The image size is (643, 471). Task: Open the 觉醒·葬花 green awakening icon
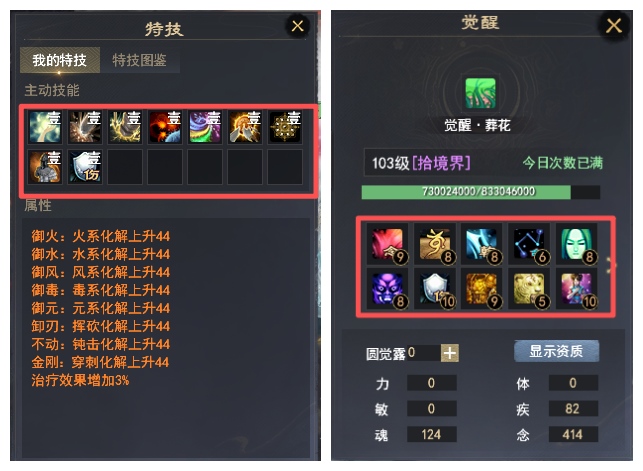480,93
